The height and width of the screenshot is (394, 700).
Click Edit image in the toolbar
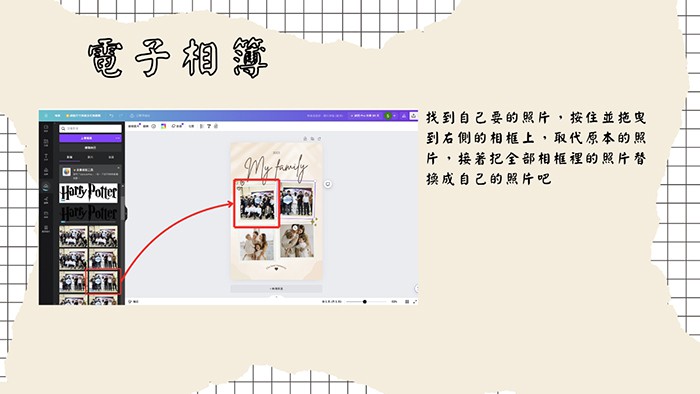pos(134,126)
